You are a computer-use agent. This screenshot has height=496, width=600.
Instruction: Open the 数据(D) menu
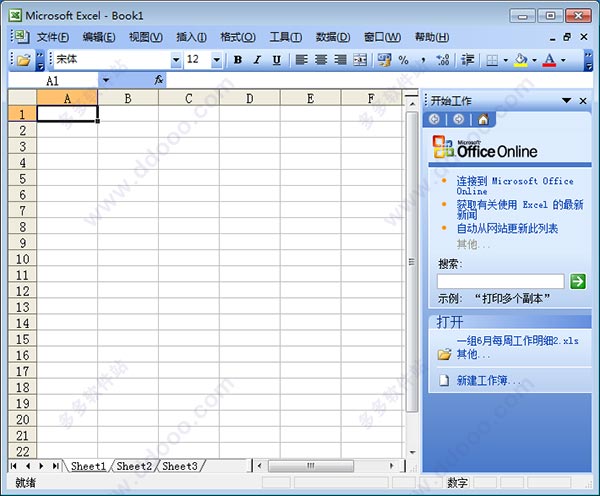[333, 37]
